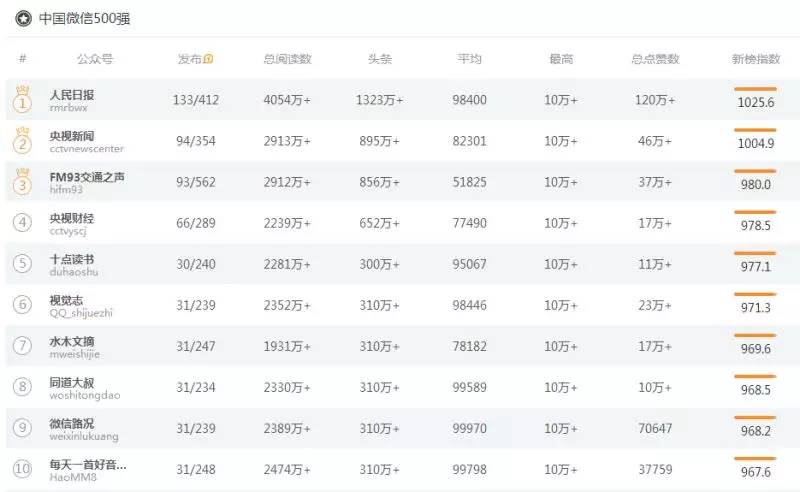Open the 每天一首好音... account link

[88, 465]
